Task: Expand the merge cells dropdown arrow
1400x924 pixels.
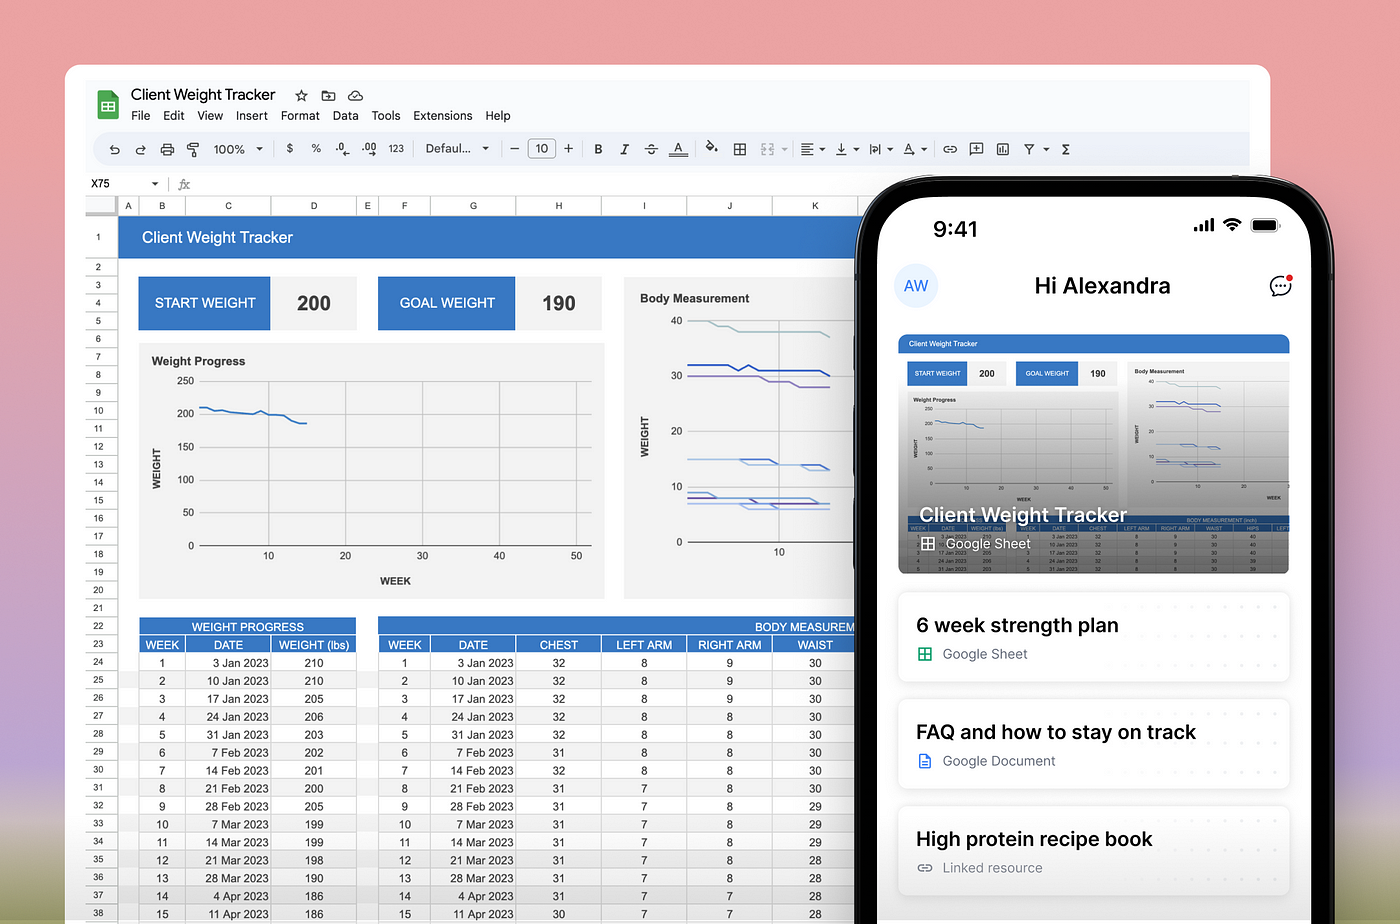Action: click(x=785, y=149)
